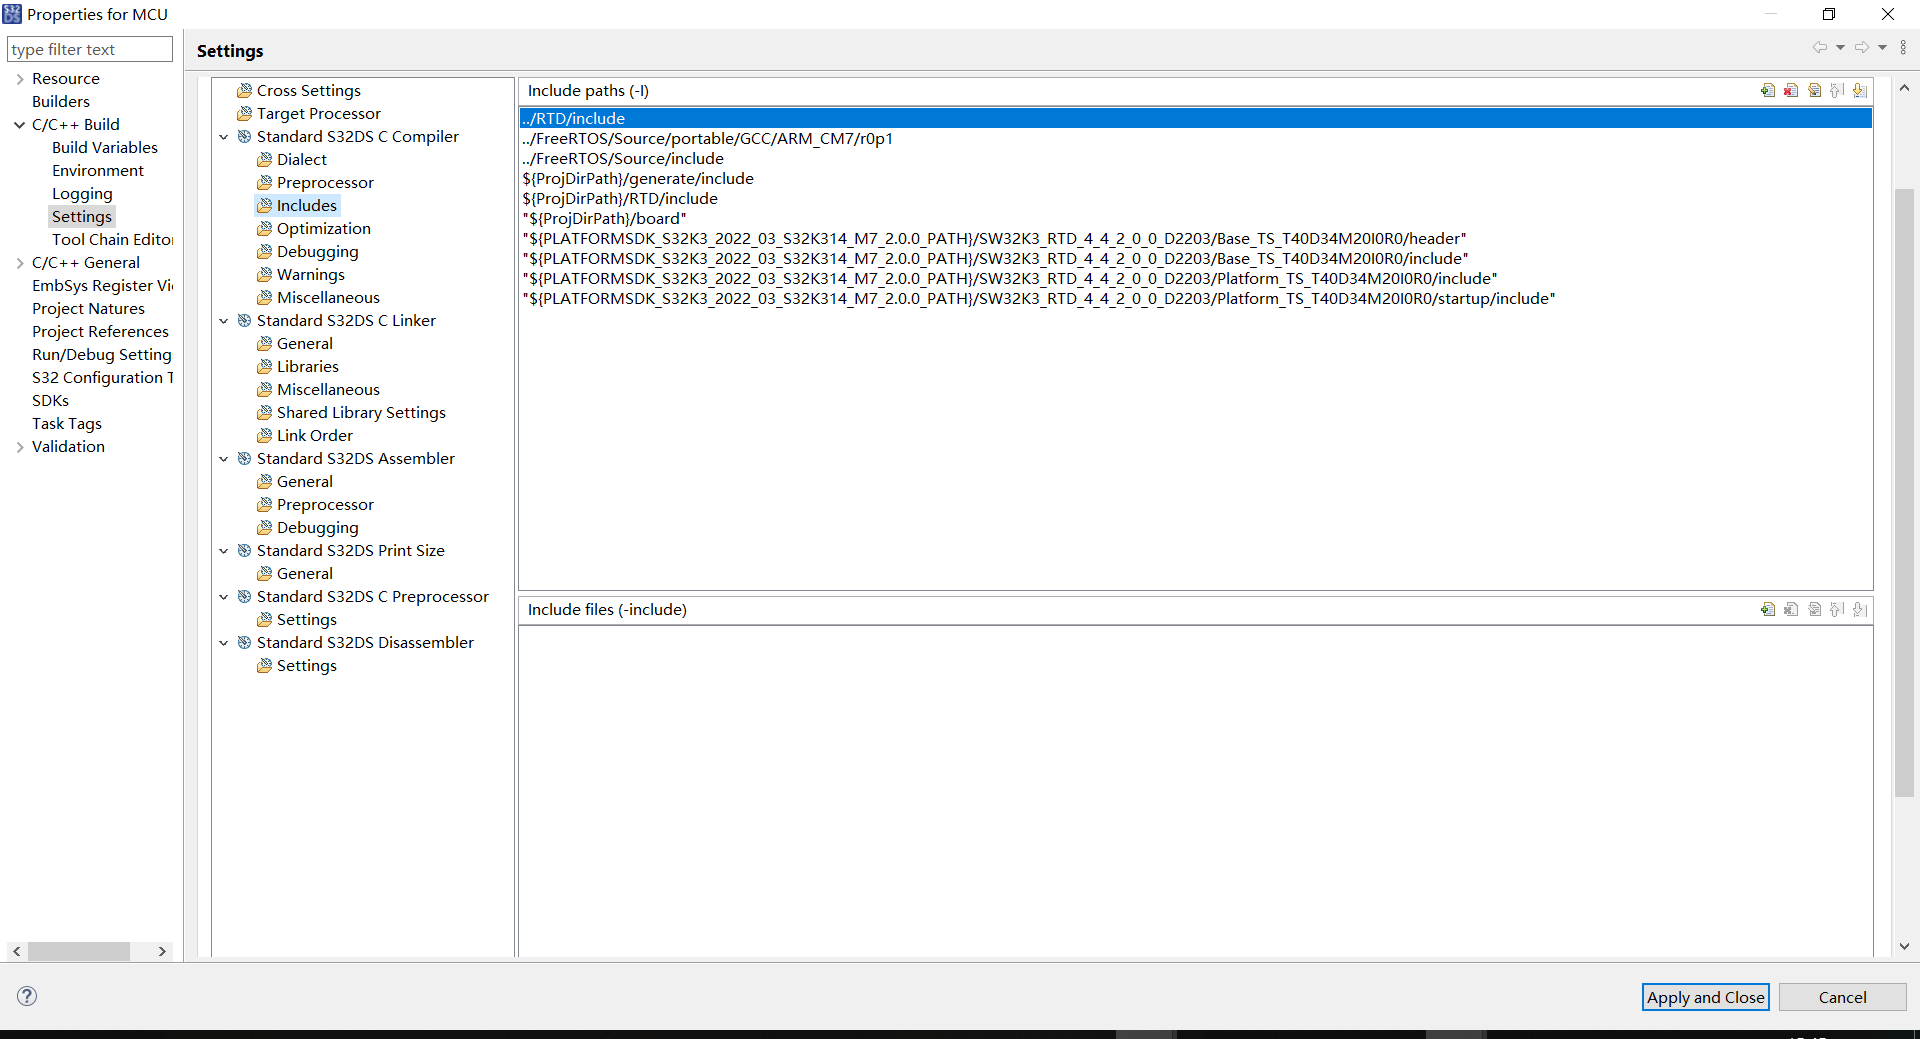Open the view menu icon top right

pos(1904,47)
